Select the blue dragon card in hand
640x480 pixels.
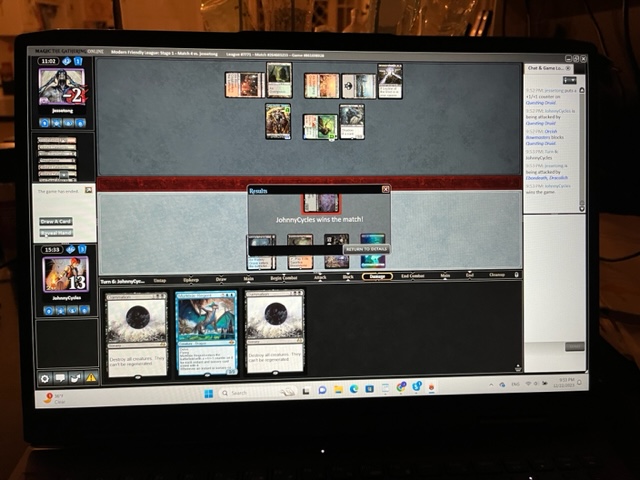pos(206,332)
